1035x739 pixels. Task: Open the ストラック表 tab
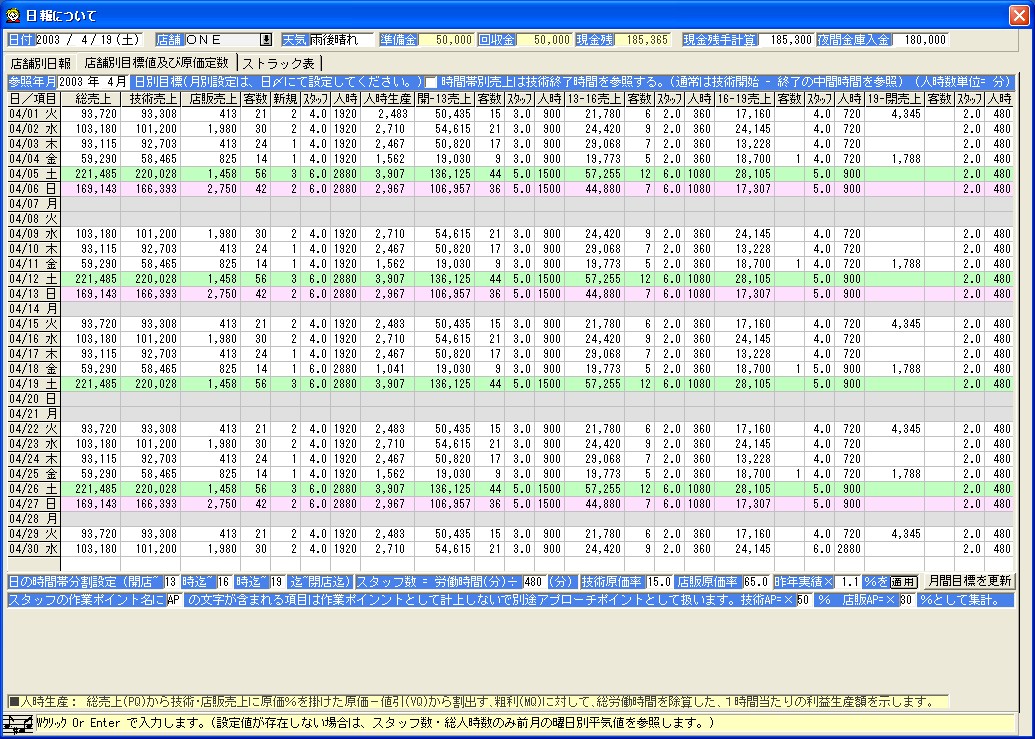(x=279, y=63)
